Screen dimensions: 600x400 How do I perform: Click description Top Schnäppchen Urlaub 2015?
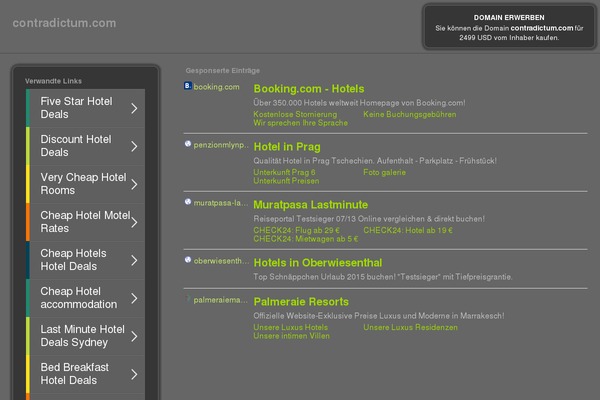383,277
